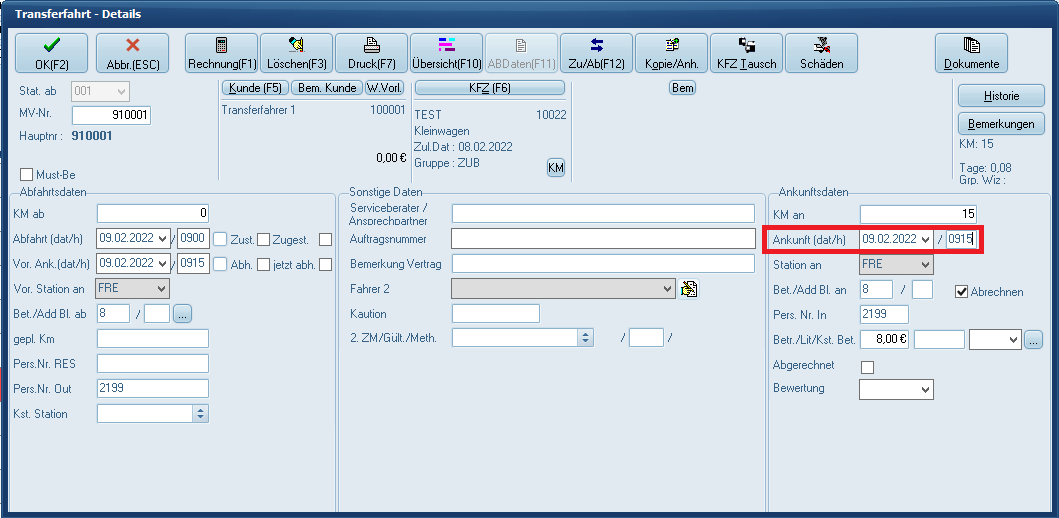Tick the Abgerechnet checkbox
Image resolution: width=1059 pixels, height=518 pixels.
867,367
